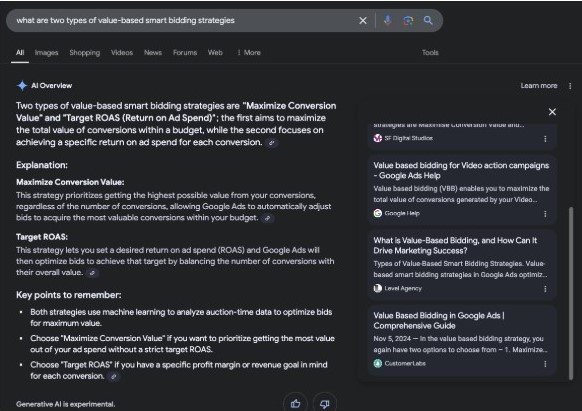The image size is (582, 411).
Task: Click the Maximize Conversion Value: heading
Action: point(70,182)
